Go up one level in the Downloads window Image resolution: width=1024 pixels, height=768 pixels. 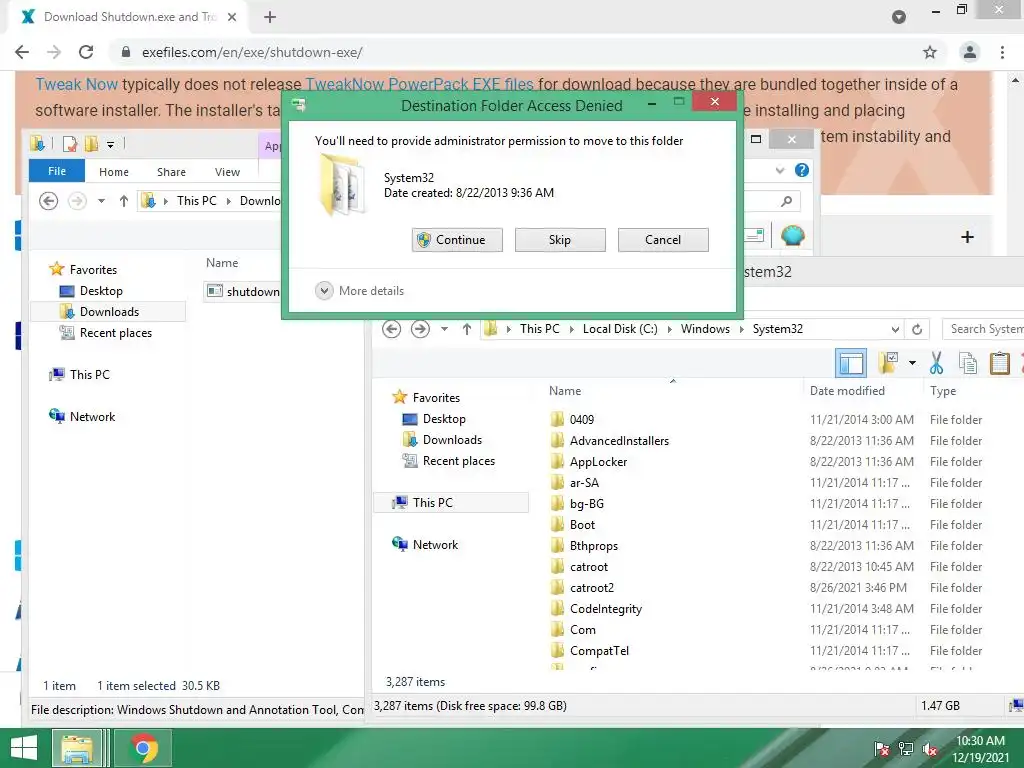pyautogui.click(x=123, y=201)
